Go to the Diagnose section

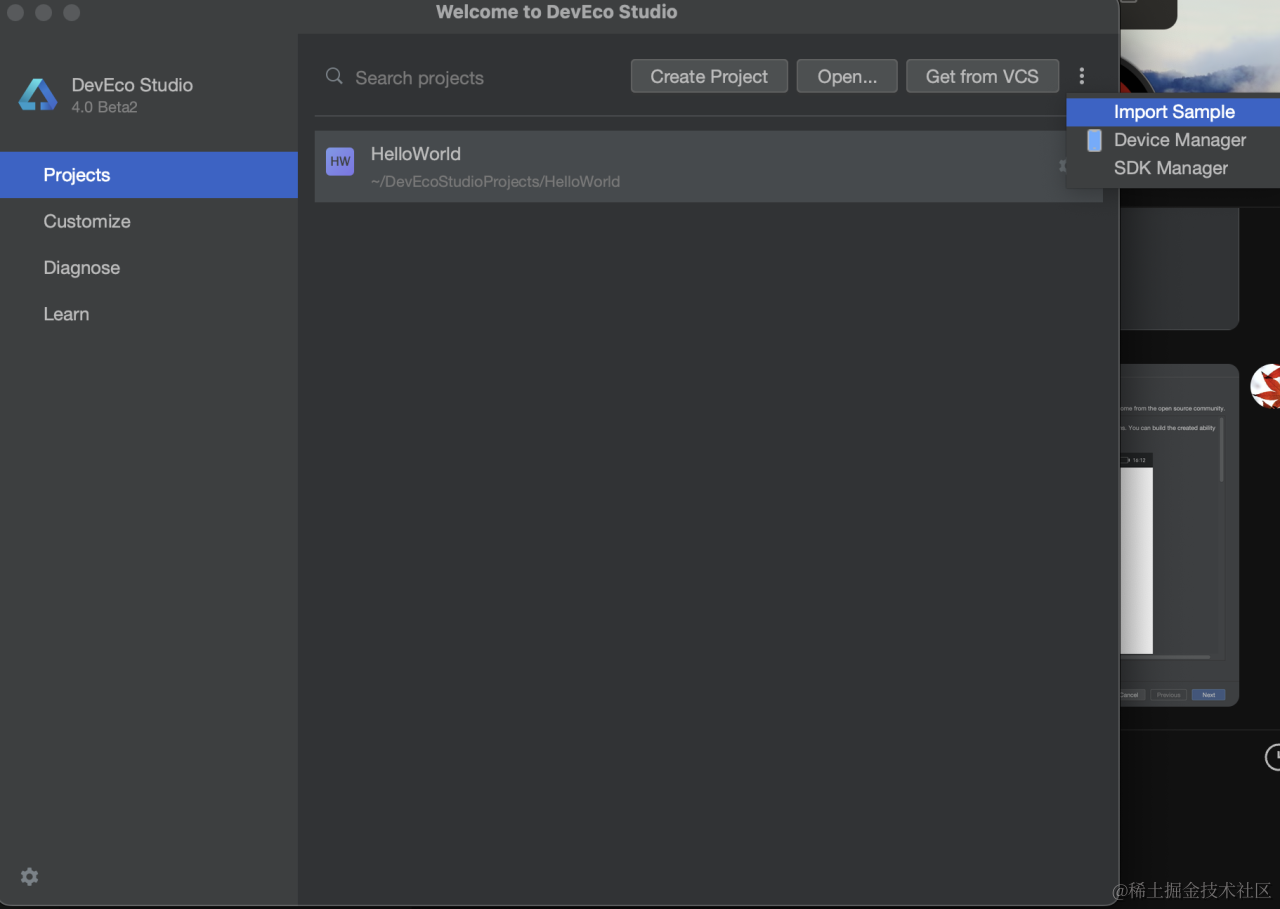pyautogui.click(x=149, y=267)
